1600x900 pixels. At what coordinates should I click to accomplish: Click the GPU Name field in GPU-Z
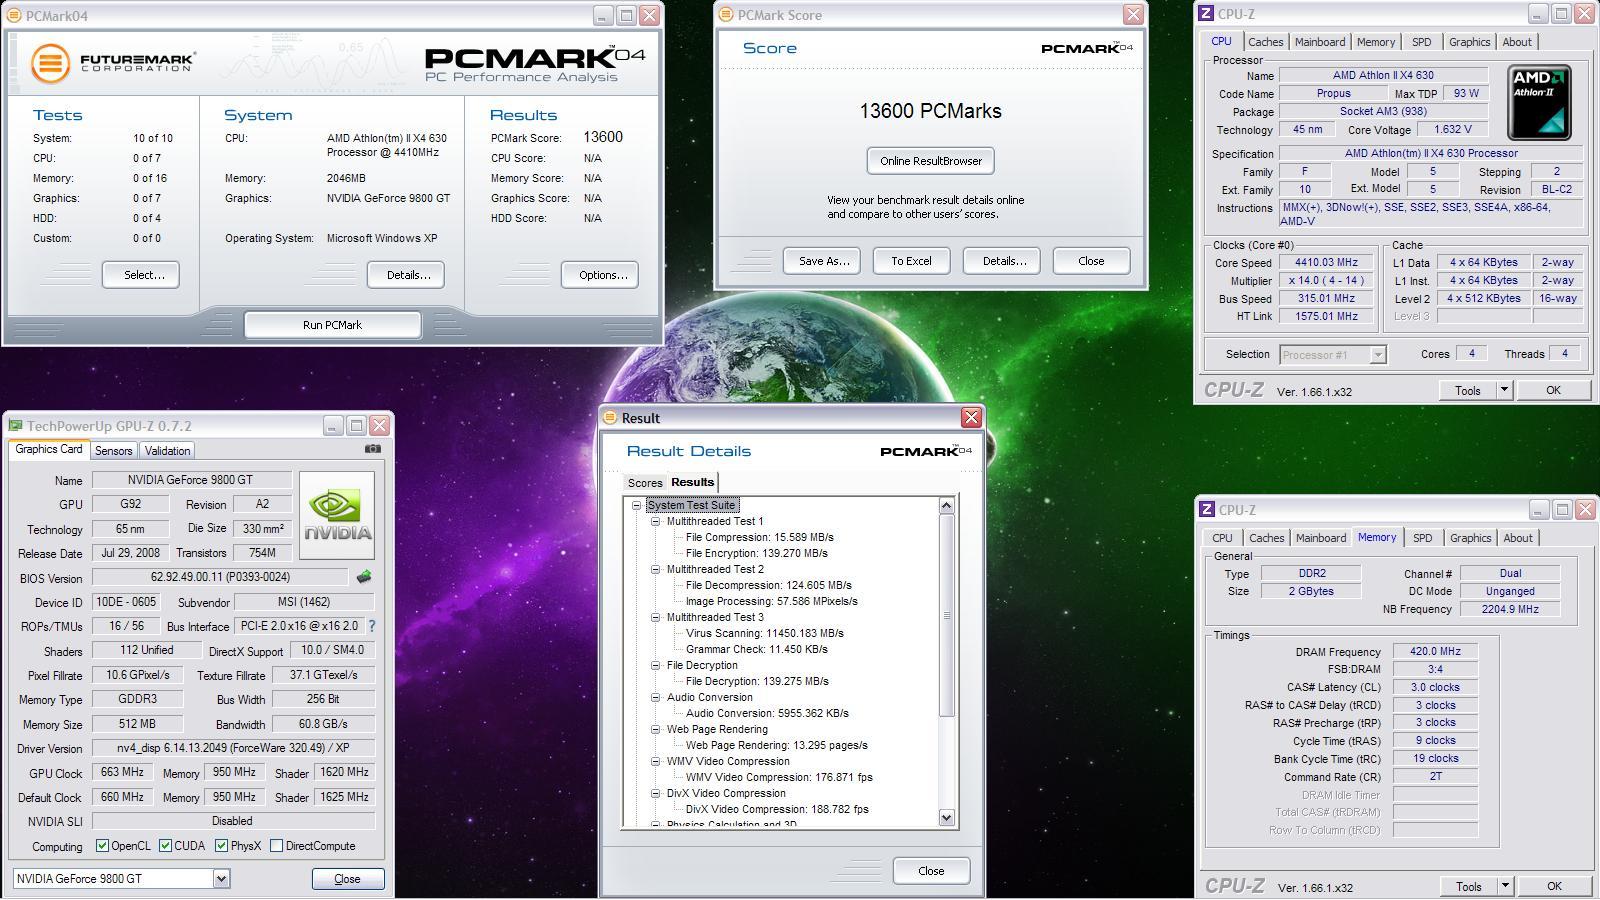pyautogui.click(x=192, y=480)
